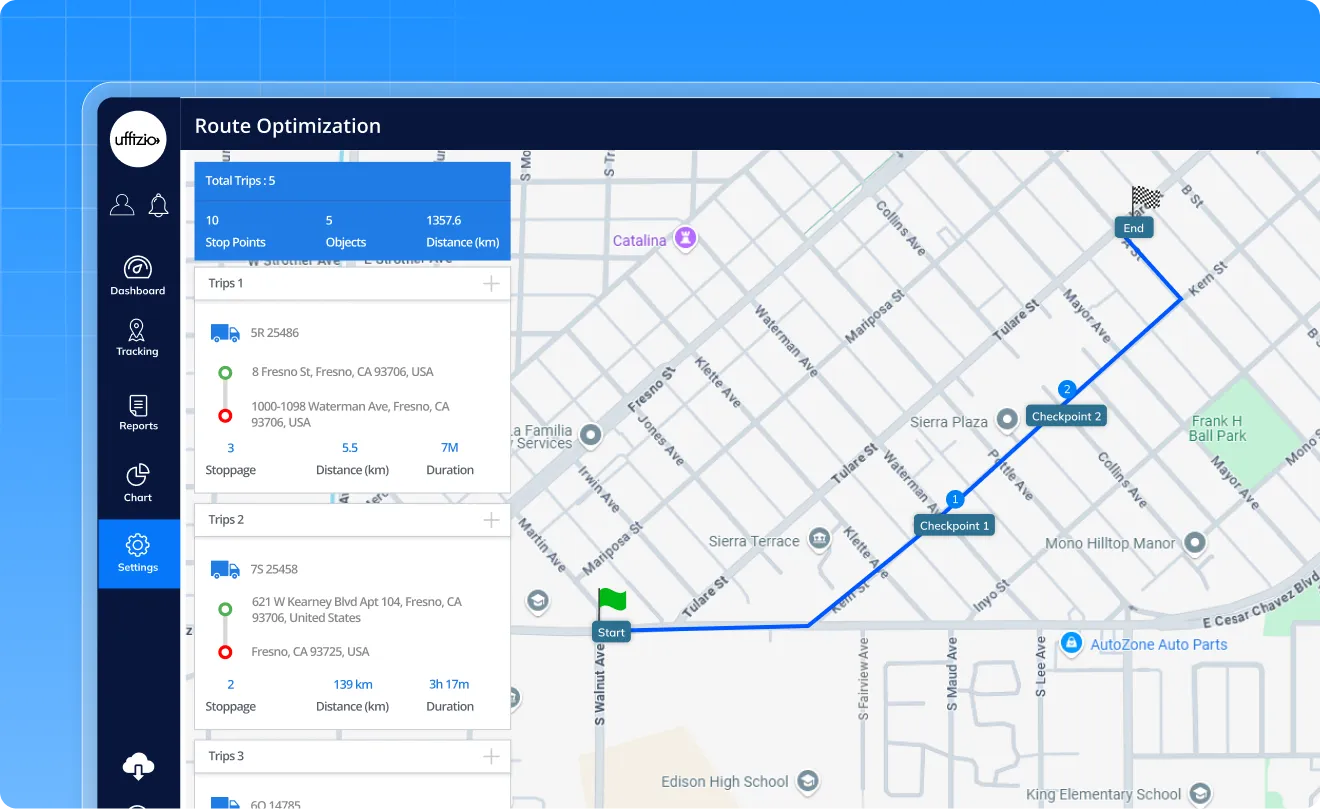Open the user profile icon
Image resolution: width=1320 pixels, height=809 pixels.
pyautogui.click(x=121, y=204)
